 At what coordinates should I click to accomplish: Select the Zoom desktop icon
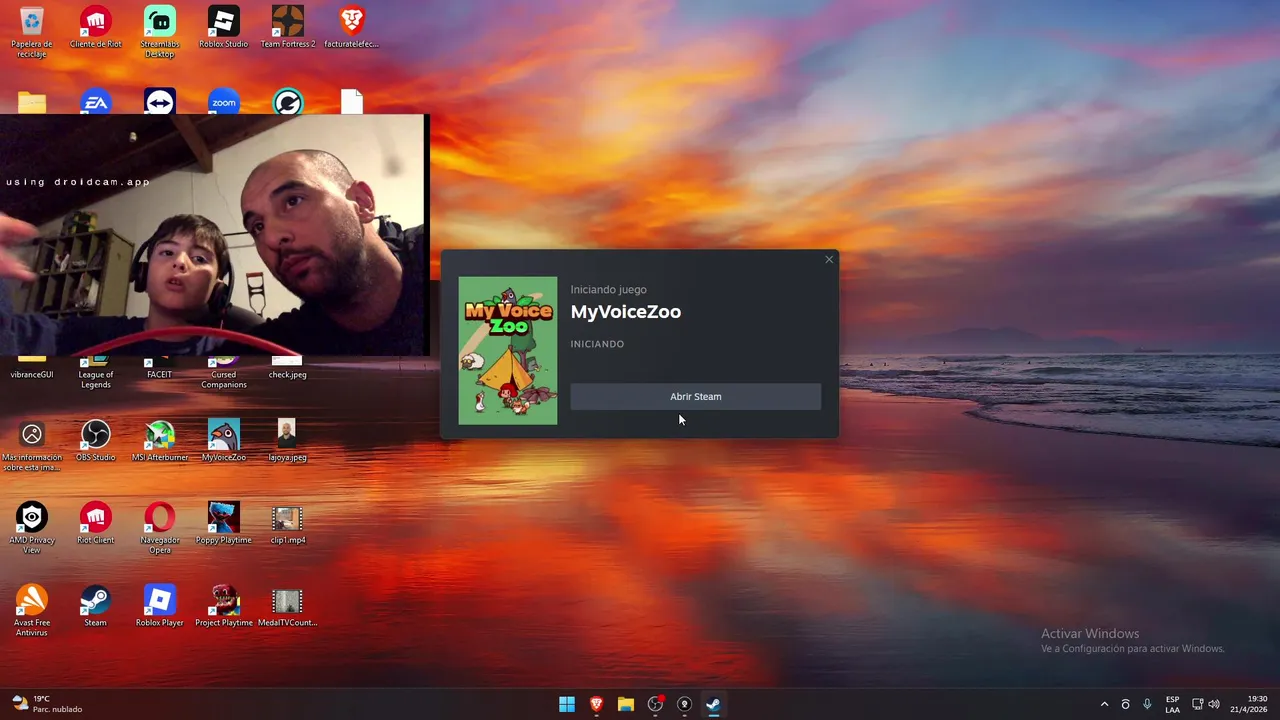[x=224, y=102]
